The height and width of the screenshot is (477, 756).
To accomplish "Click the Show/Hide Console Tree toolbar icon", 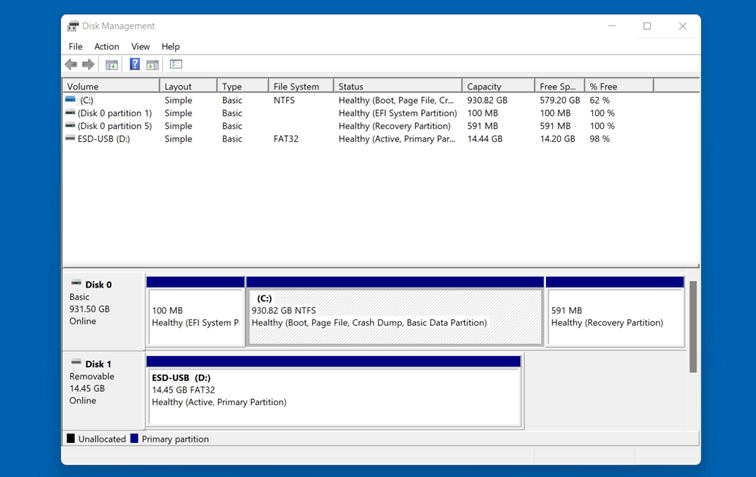I will [x=112, y=65].
